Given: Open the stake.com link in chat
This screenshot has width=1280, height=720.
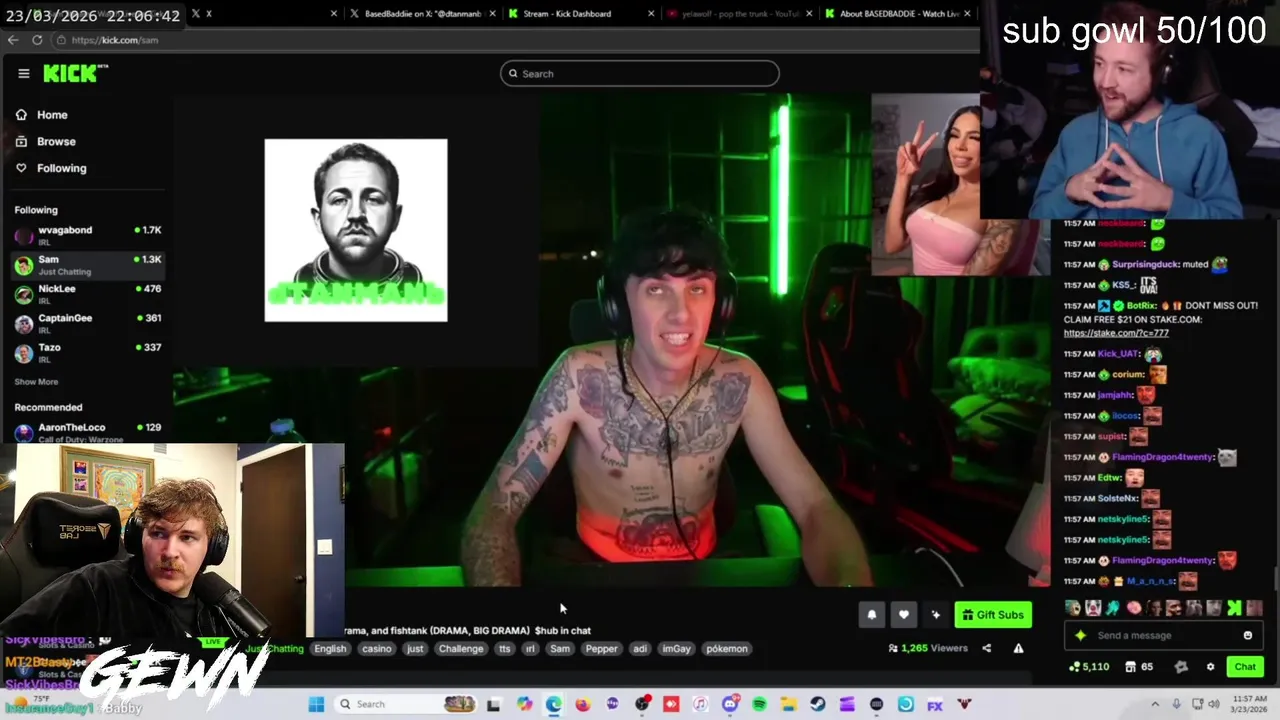Looking at the screenshot, I should click(1116, 333).
